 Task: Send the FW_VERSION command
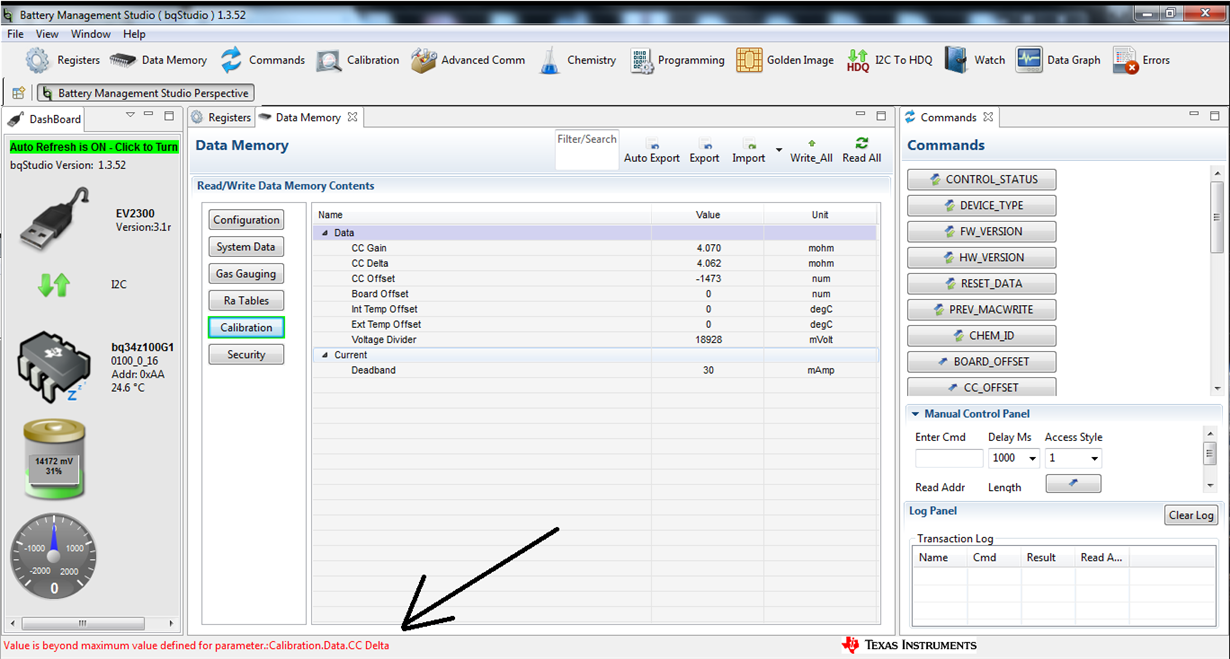982,232
